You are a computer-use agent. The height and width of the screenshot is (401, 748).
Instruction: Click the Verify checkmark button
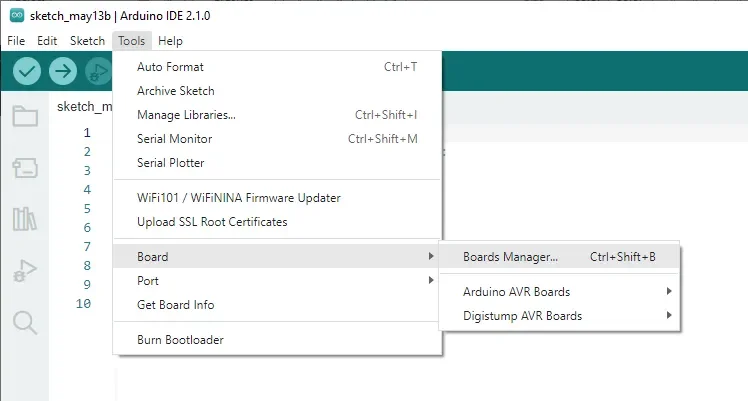pyautogui.click(x=27, y=71)
